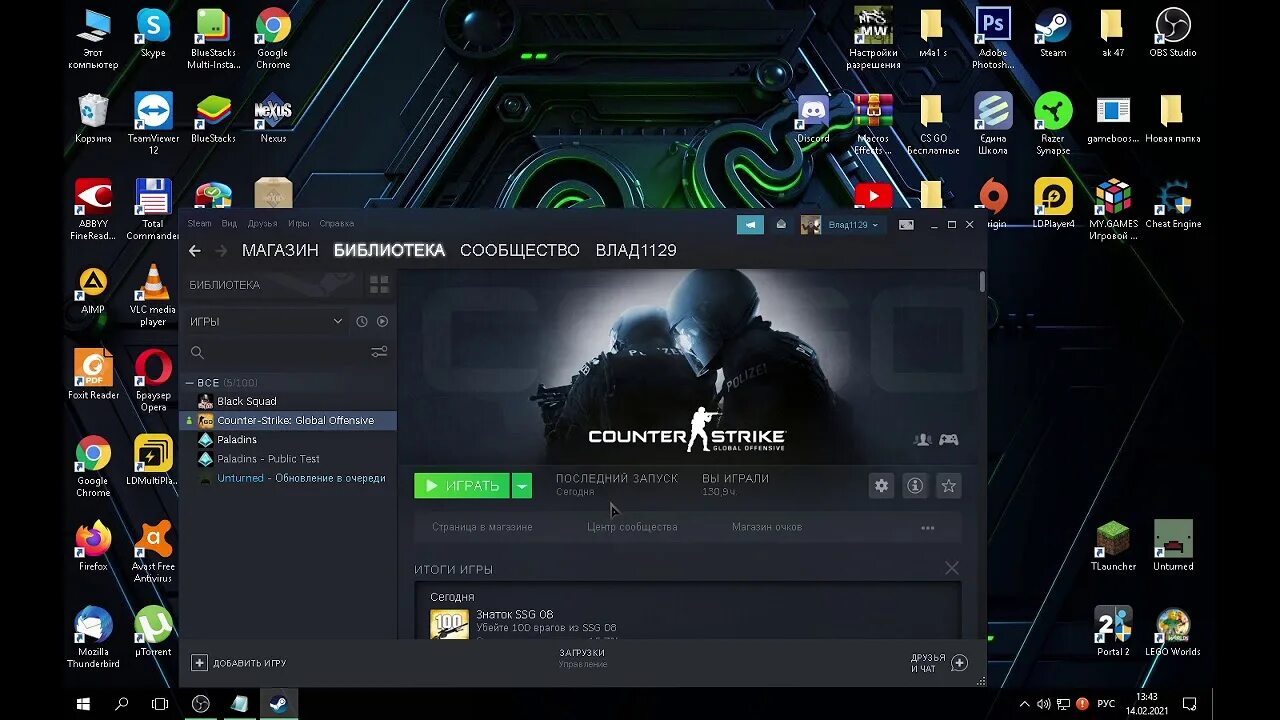Open the Друзья menu
Image resolution: width=1280 pixels, height=720 pixels.
[x=263, y=224]
